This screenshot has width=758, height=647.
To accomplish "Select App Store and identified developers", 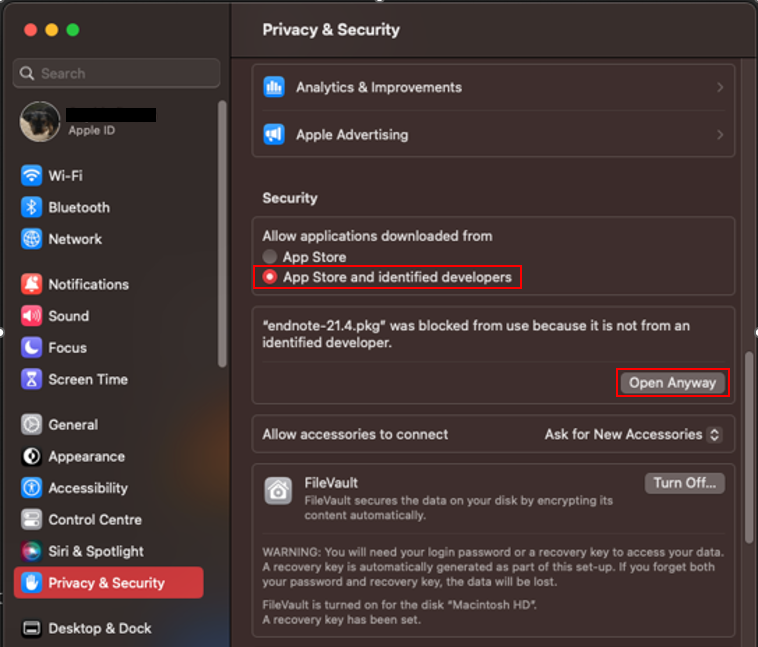I will 270,277.
